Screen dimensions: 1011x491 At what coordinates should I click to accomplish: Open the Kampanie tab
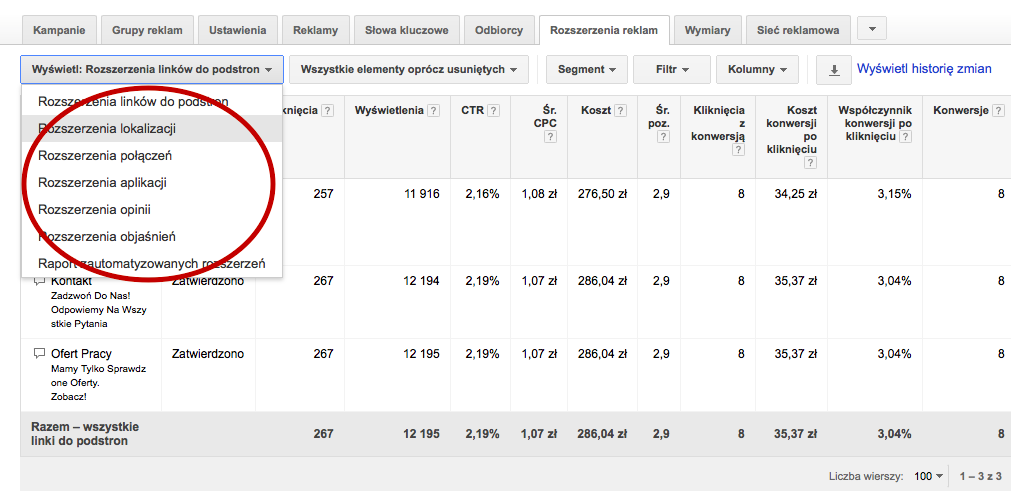click(x=59, y=30)
